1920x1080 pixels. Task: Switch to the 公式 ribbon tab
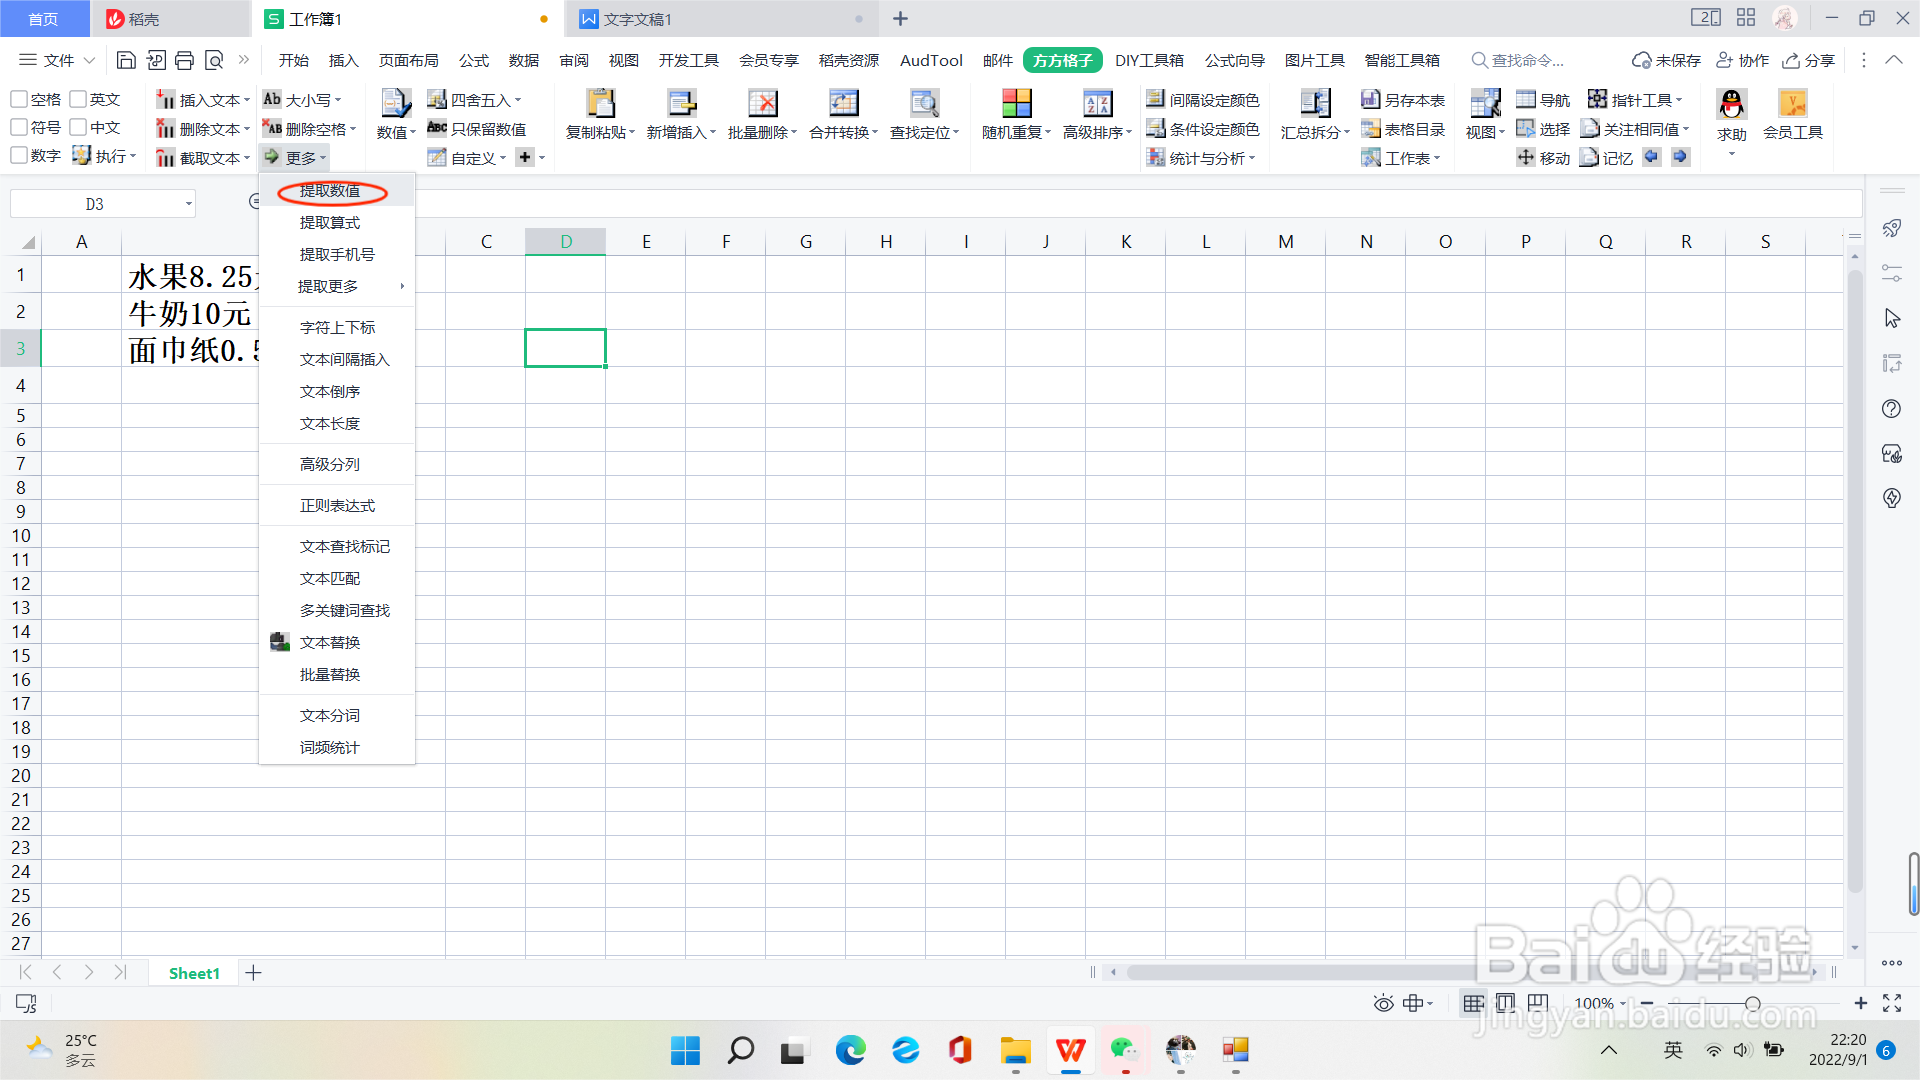coord(473,60)
